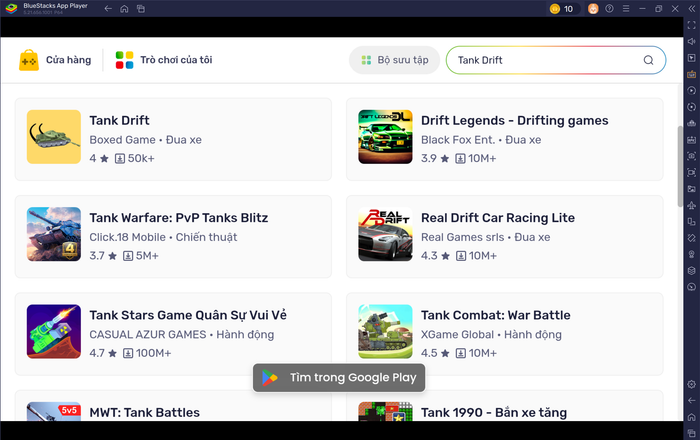This screenshot has width=700, height=440.
Task: Open MWT: Tank Battles listing
Action: pyautogui.click(x=173, y=406)
